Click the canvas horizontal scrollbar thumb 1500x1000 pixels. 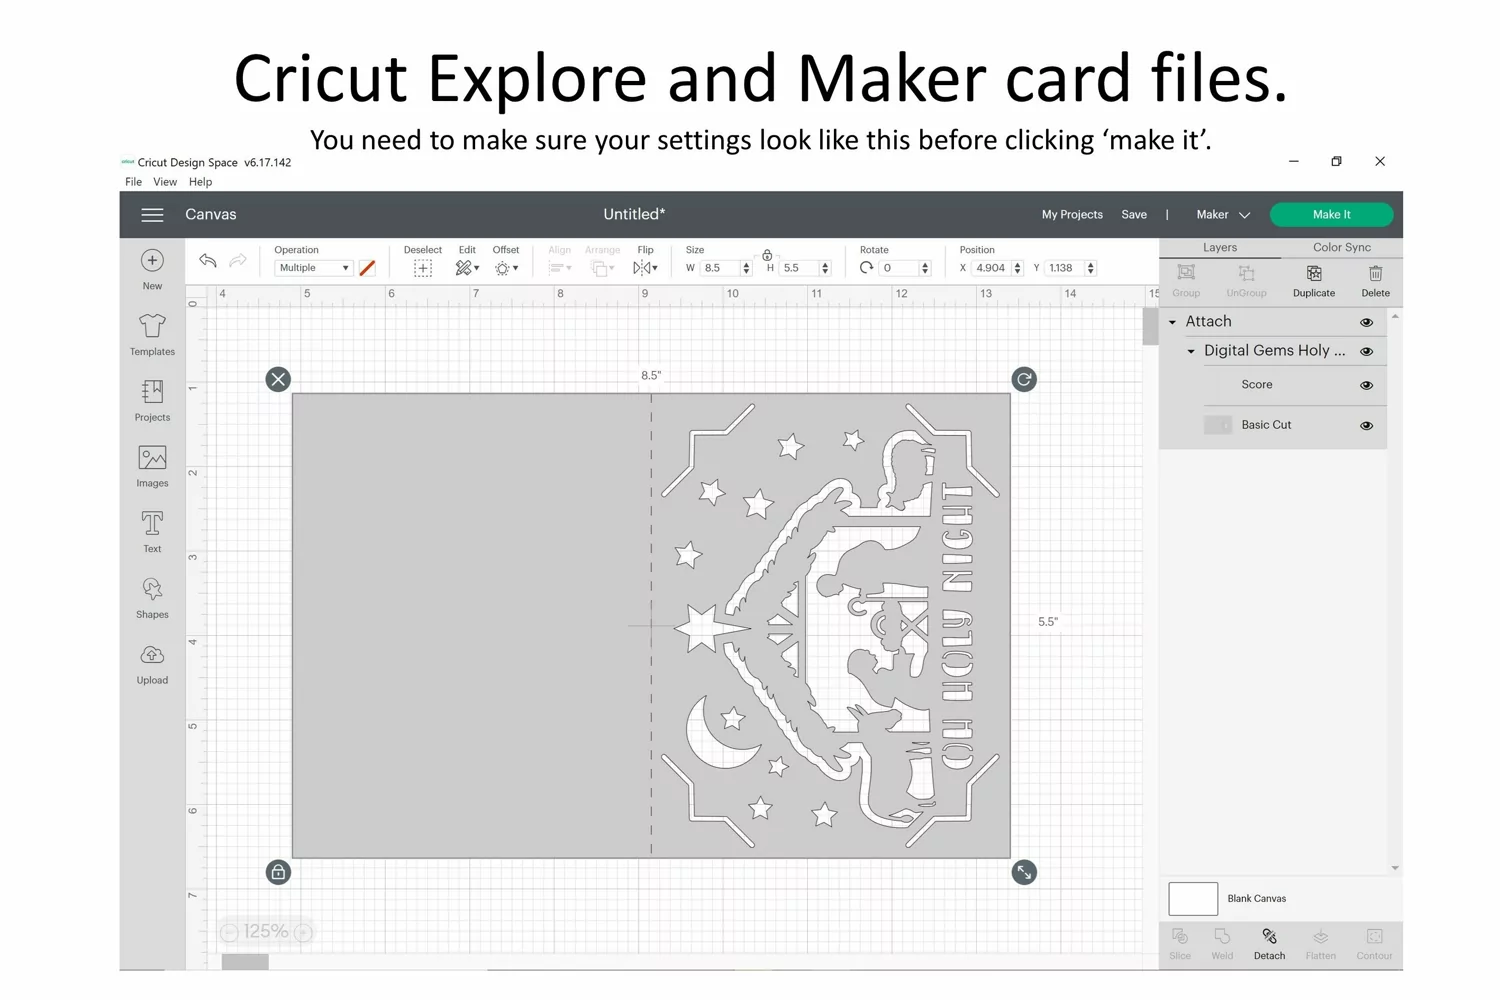tap(245, 962)
